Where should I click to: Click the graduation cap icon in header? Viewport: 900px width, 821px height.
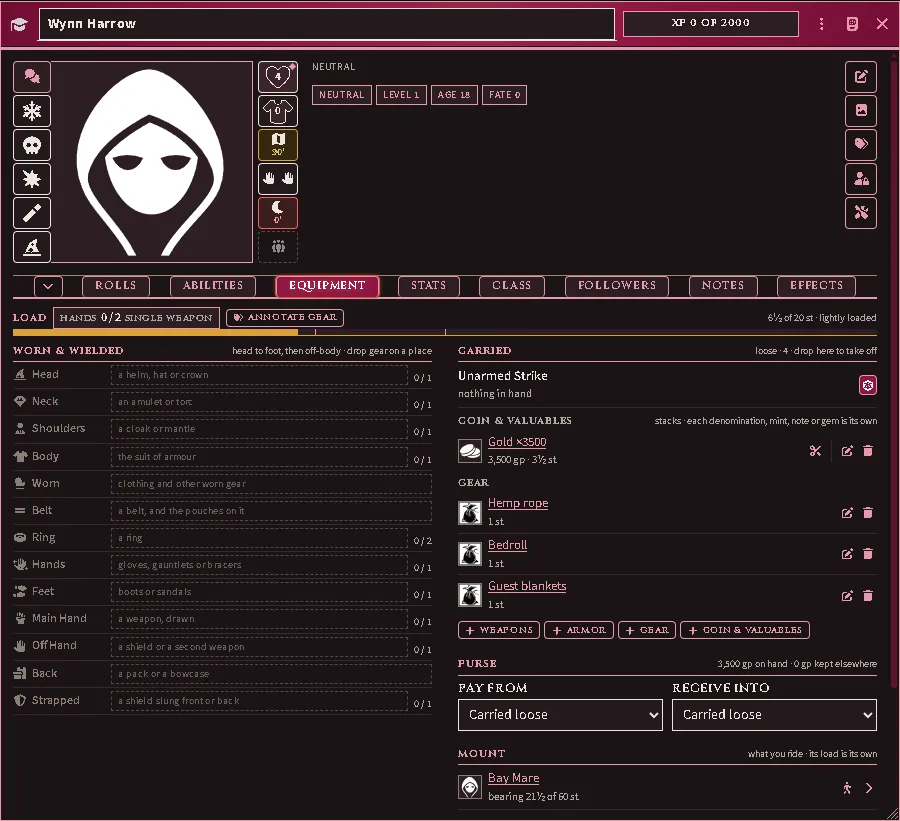(19, 25)
